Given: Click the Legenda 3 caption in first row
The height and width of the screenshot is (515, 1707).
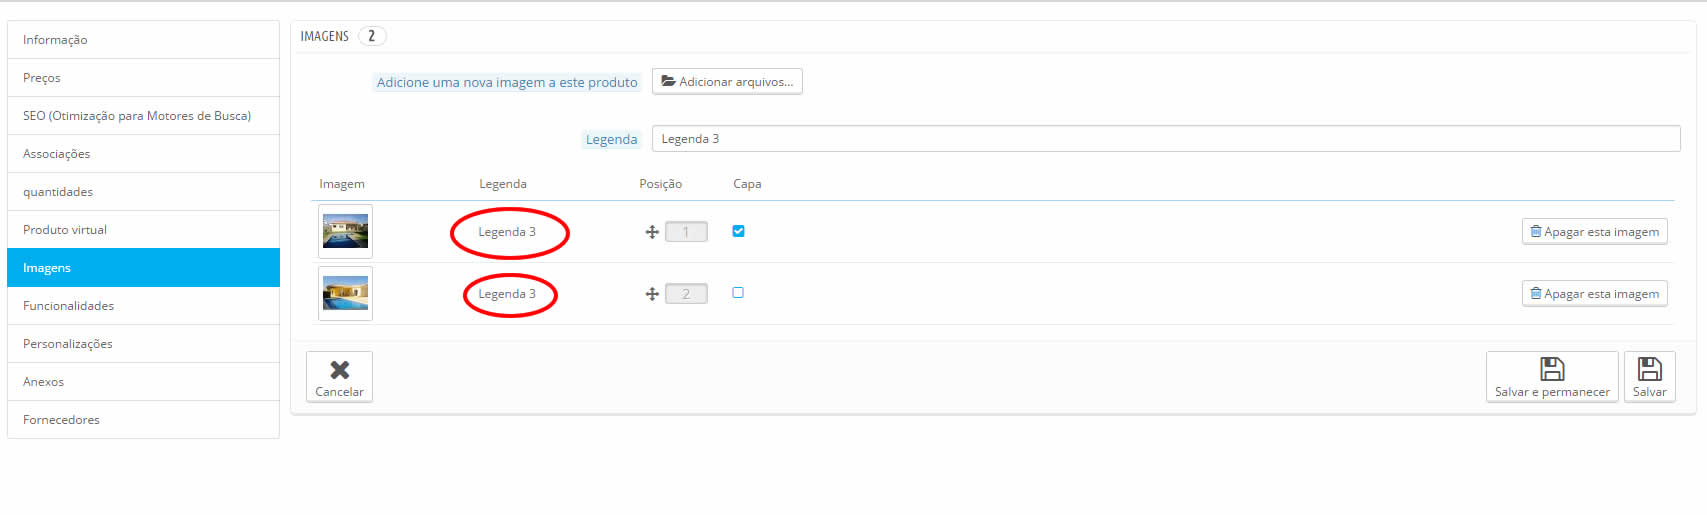Looking at the screenshot, I should point(507,232).
